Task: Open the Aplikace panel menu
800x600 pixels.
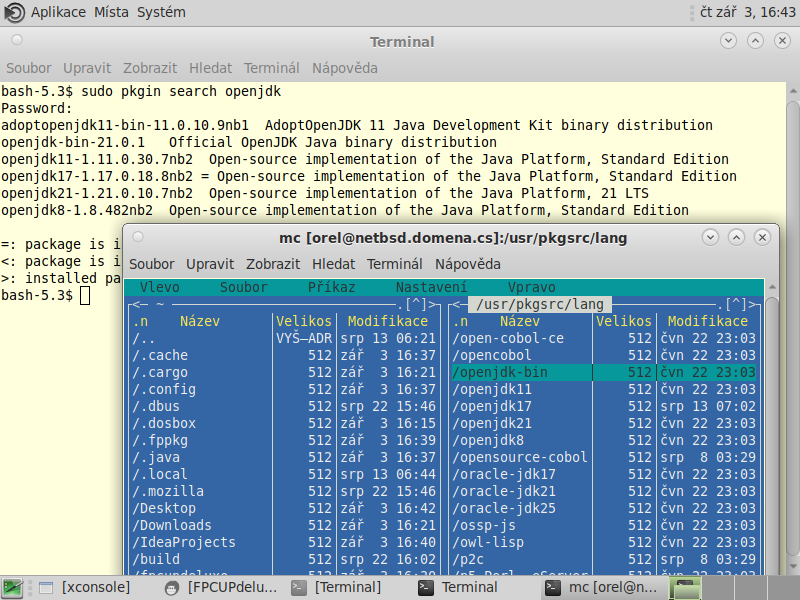Action: [x=58, y=12]
